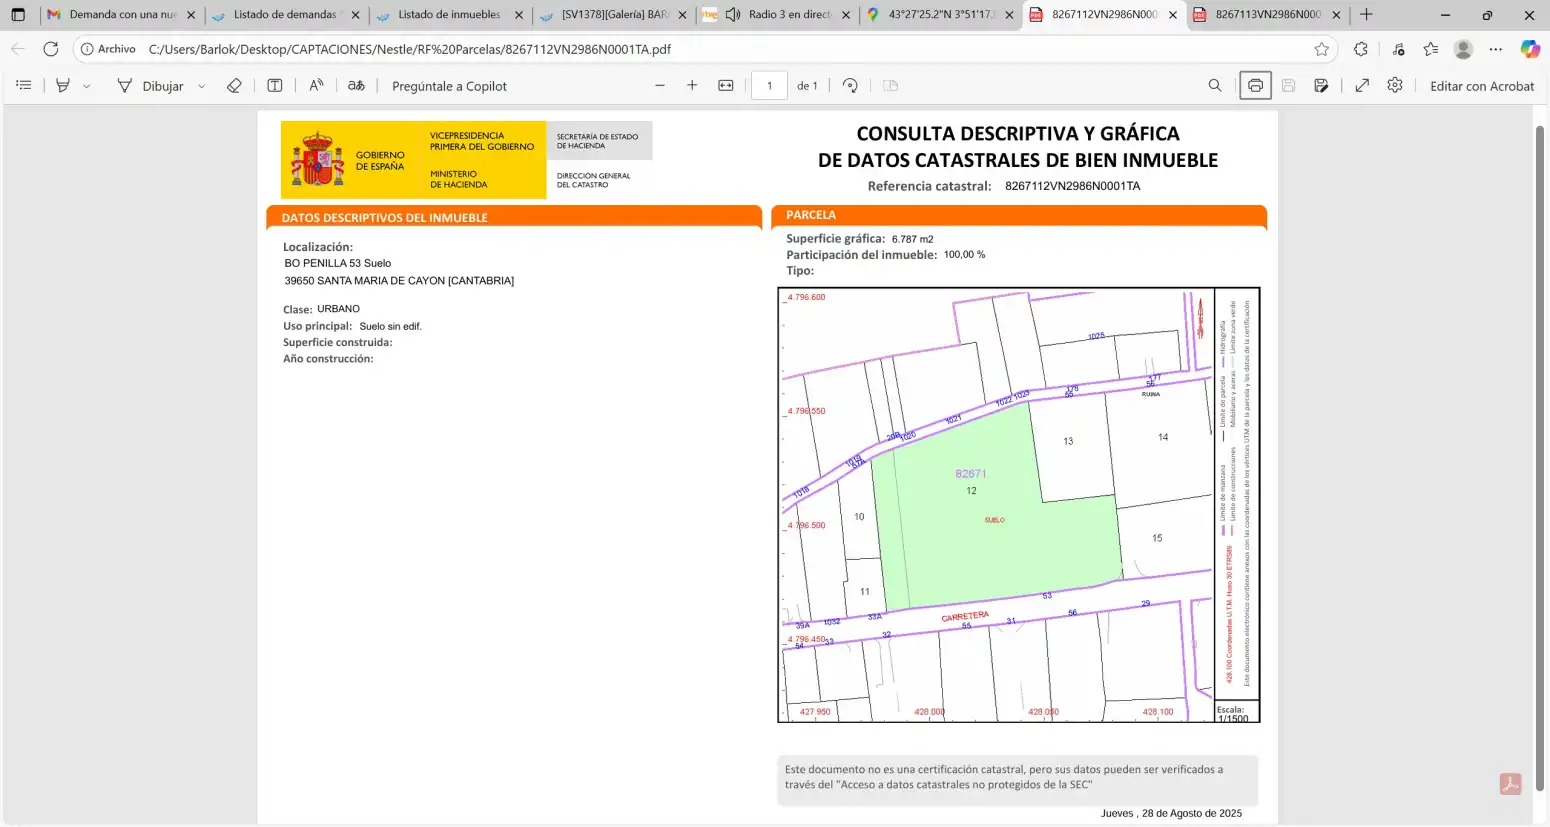The image size is (1550, 827).
Task: Close the Listado de demandas tab
Action: [355, 15]
